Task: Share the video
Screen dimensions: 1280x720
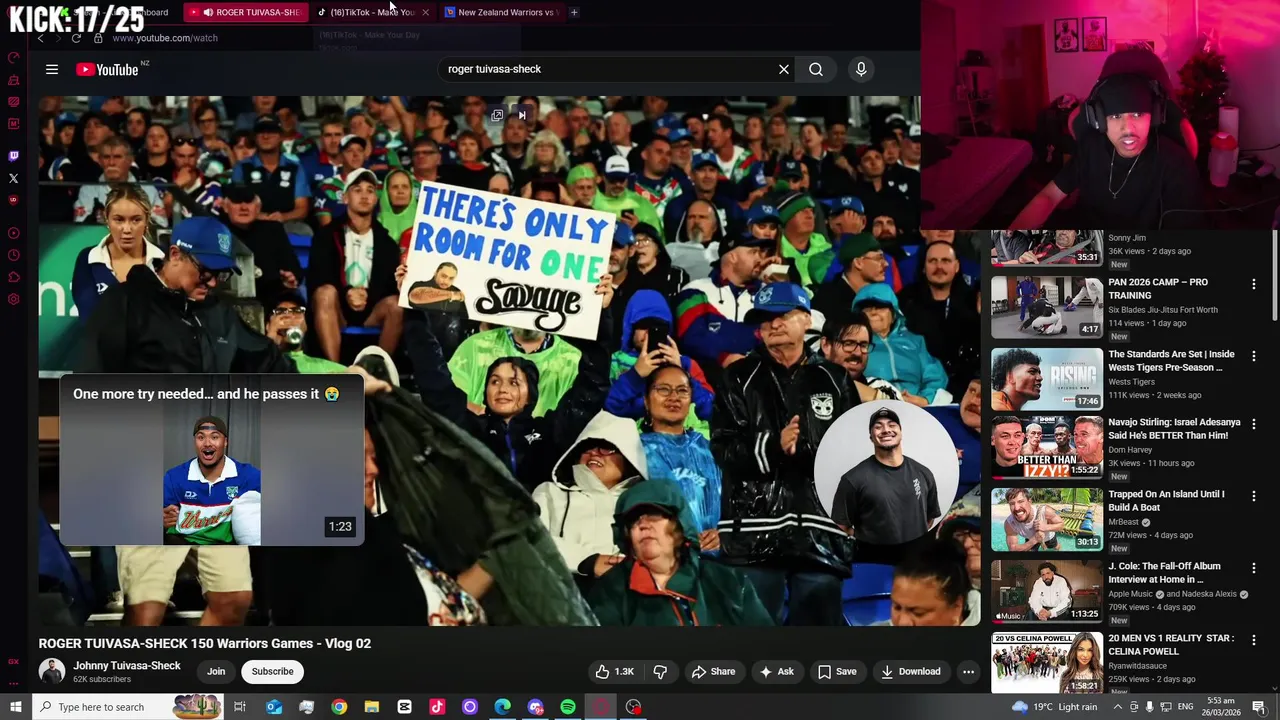Action: coord(714,672)
